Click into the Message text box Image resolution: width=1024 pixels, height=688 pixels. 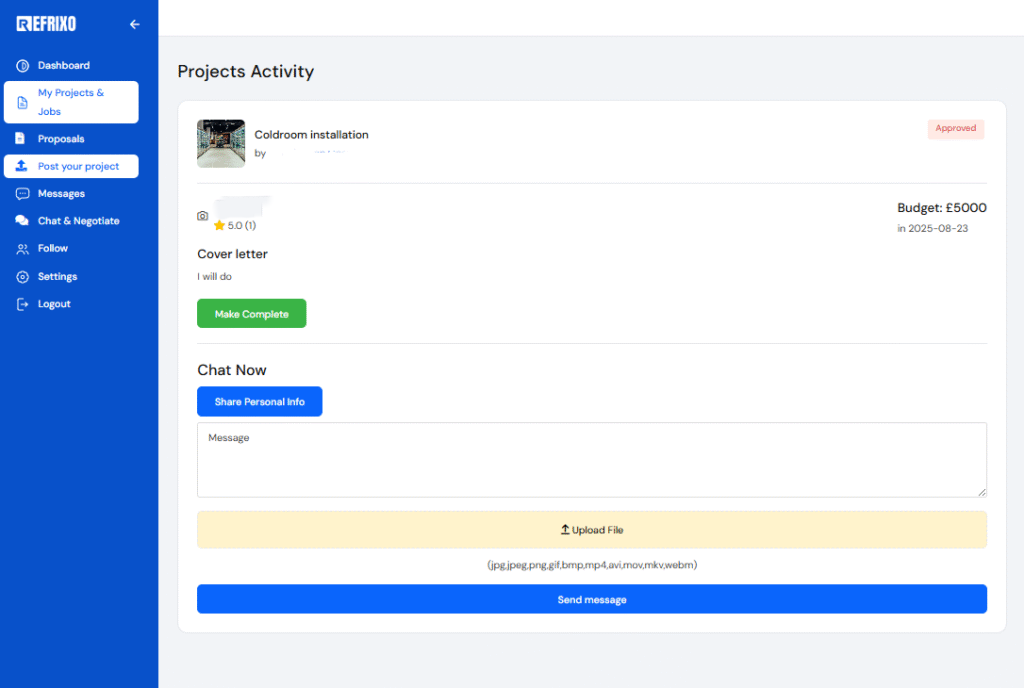pos(591,460)
